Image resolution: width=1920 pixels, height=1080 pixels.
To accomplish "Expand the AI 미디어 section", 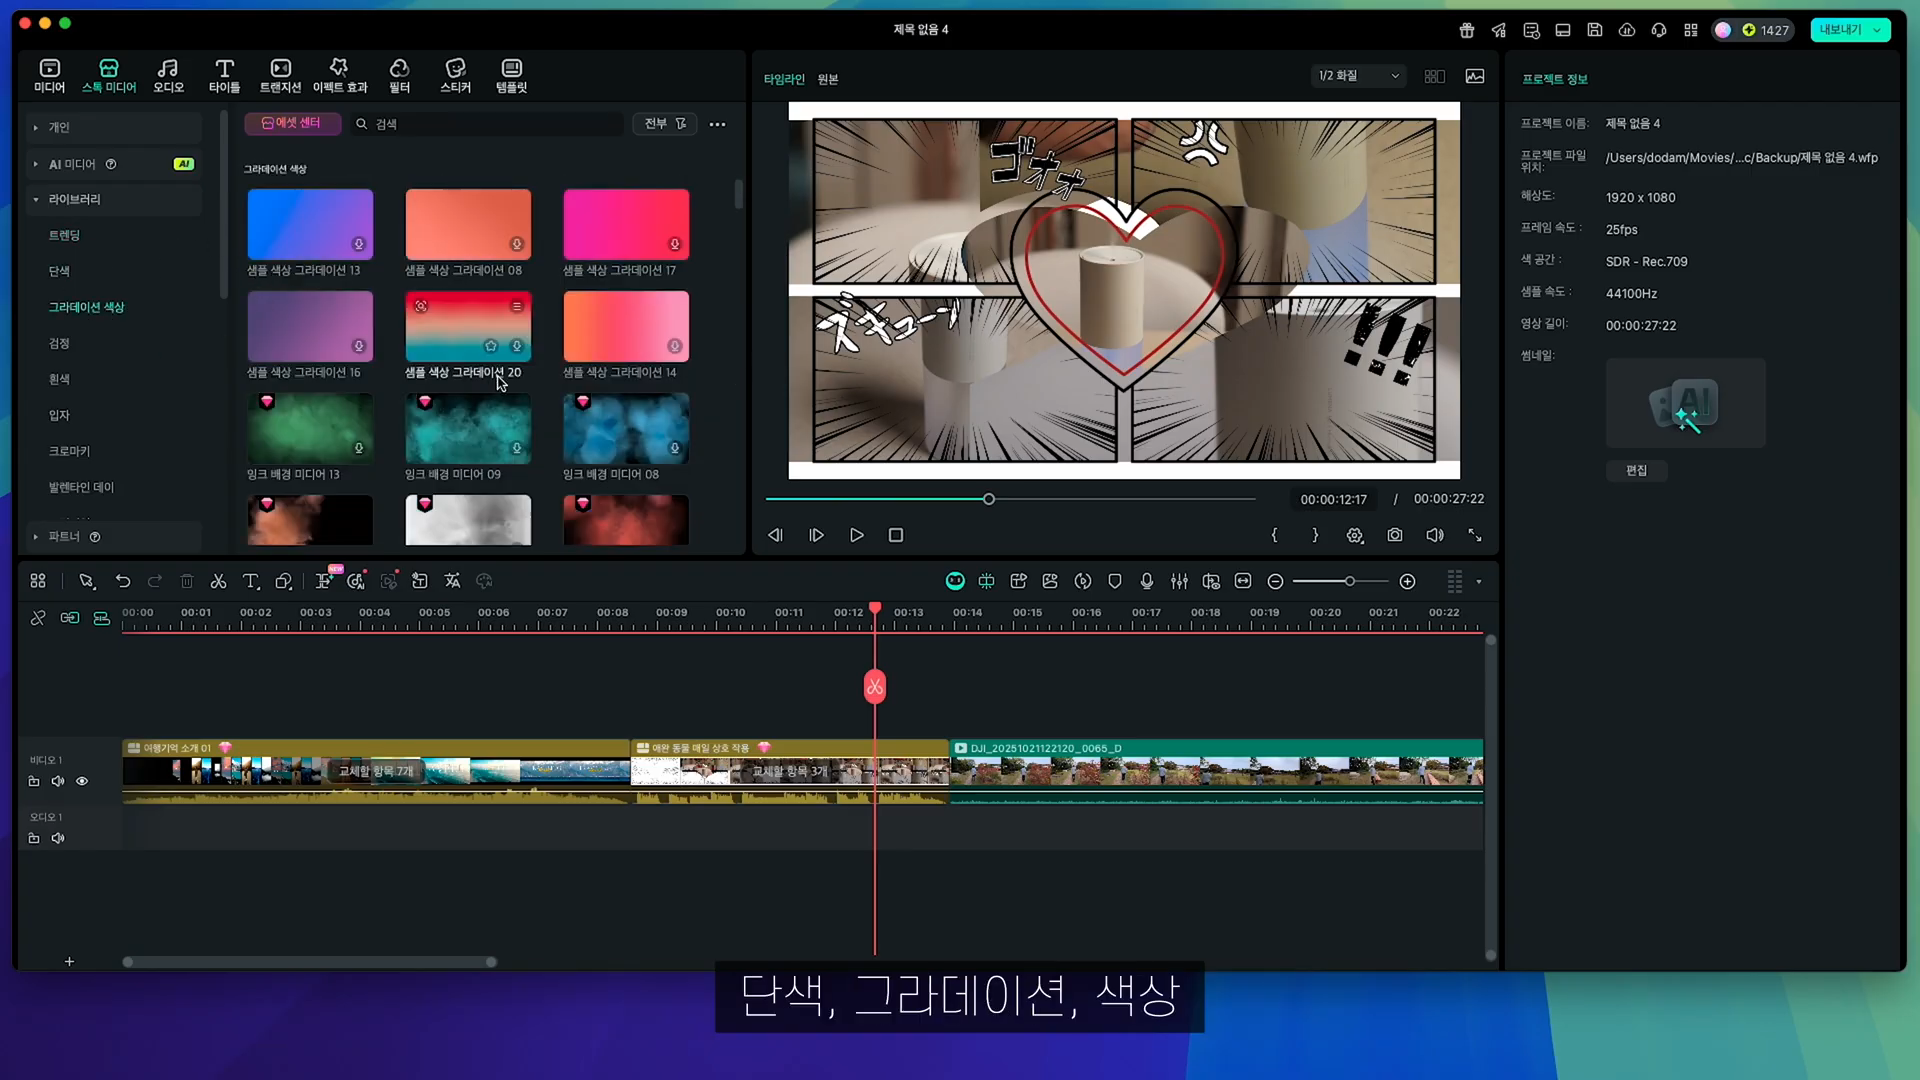I will (35, 164).
